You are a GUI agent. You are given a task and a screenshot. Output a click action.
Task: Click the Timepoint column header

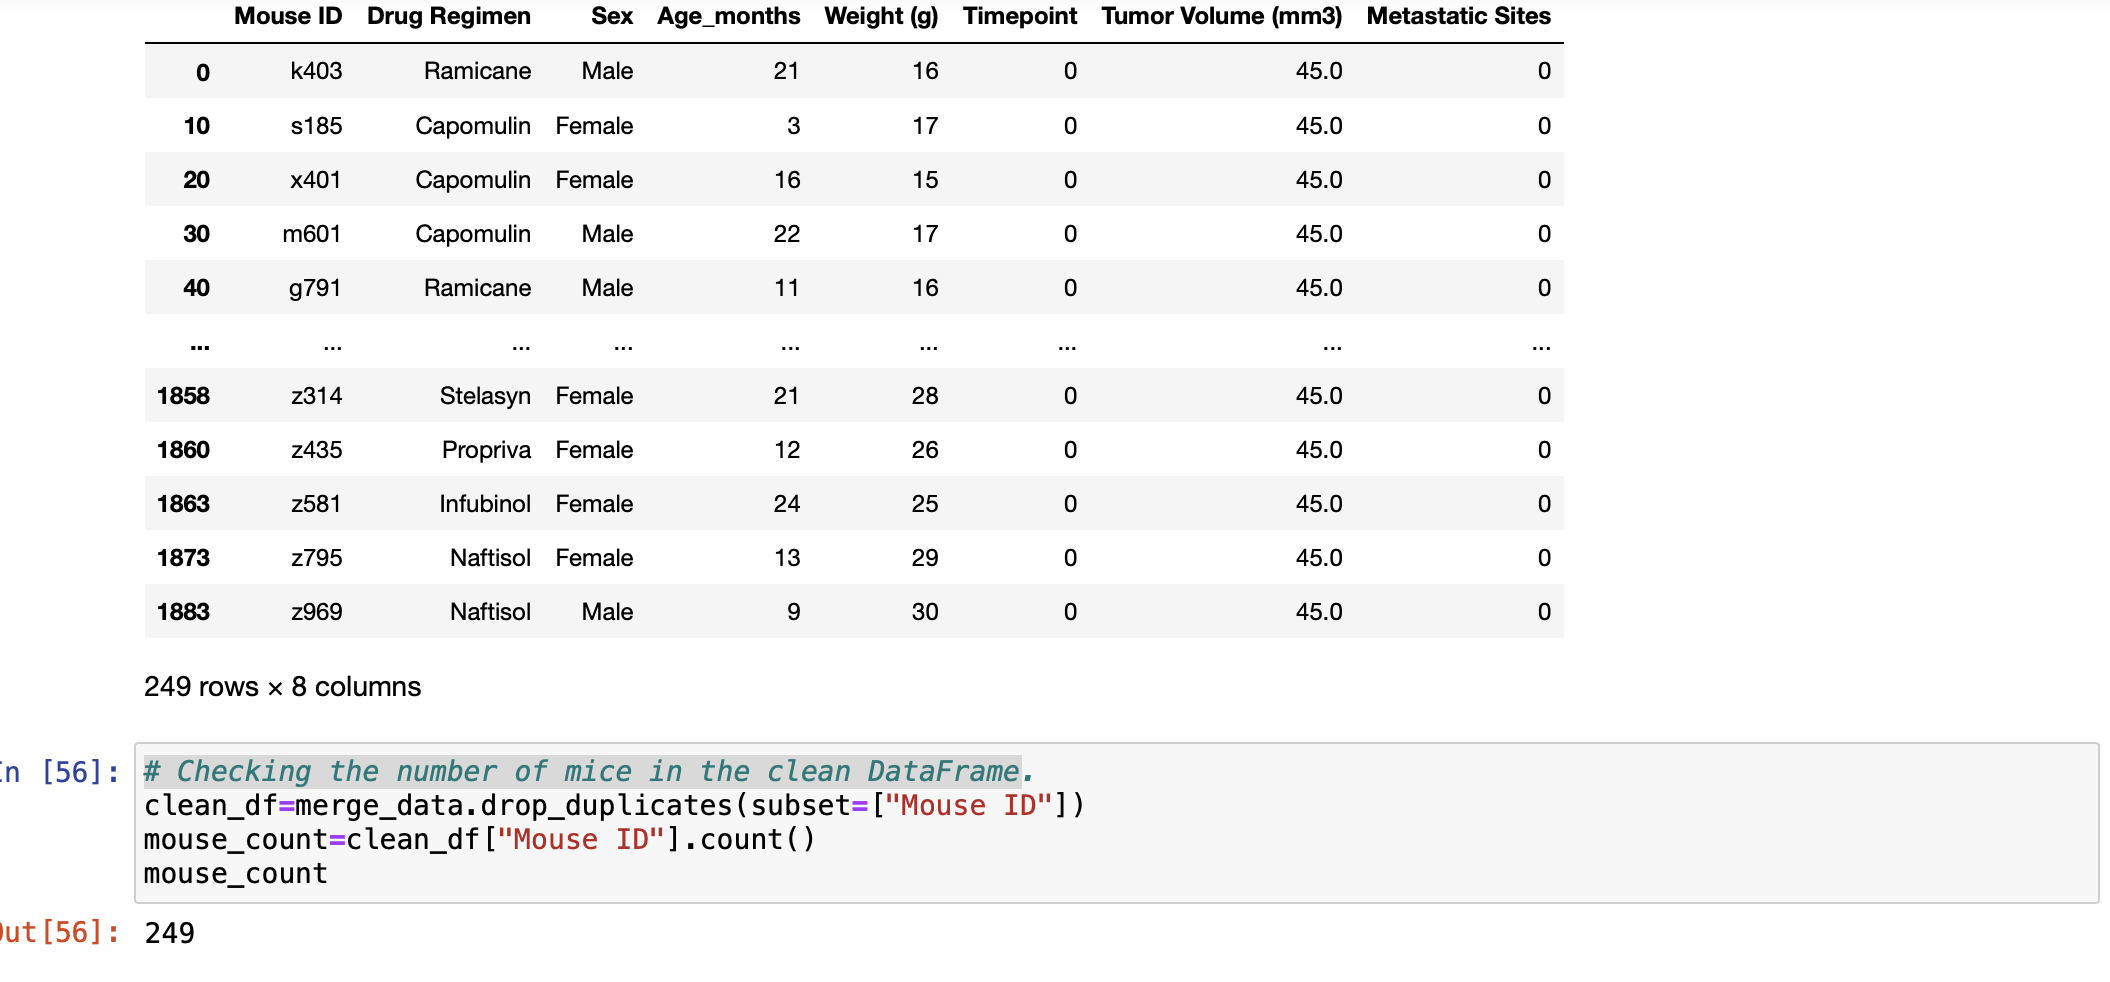[1020, 16]
